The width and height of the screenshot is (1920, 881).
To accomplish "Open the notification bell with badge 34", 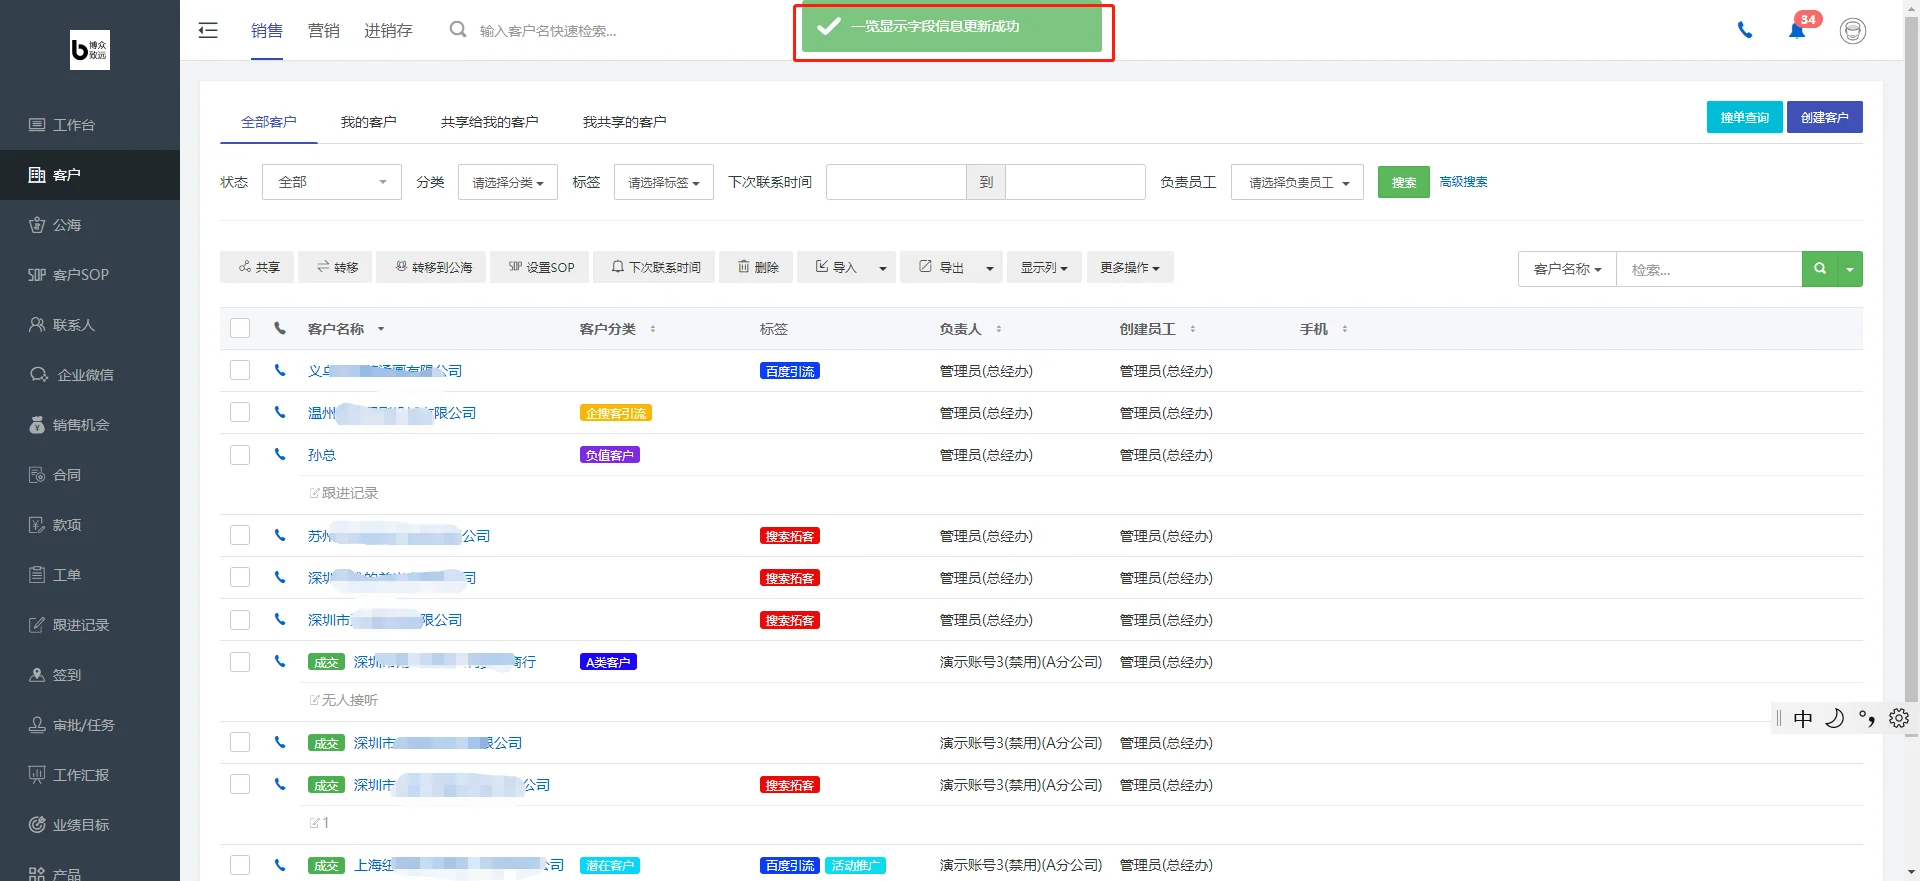I will (x=1798, y=29).
